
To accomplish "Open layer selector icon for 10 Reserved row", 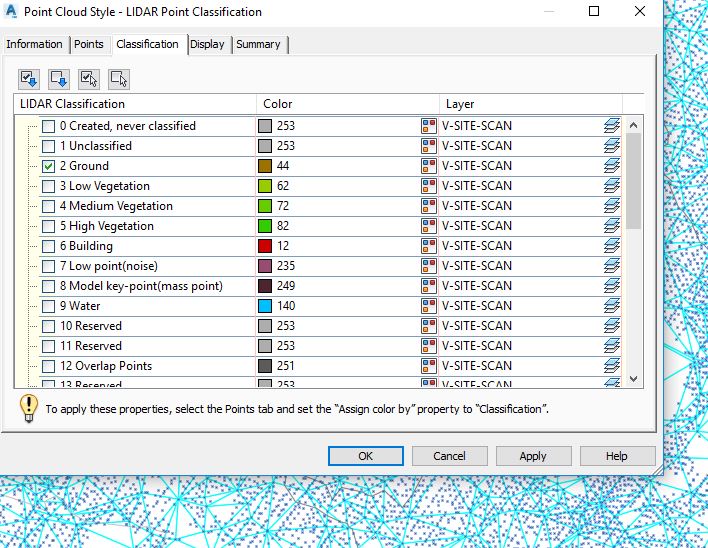I will pyautogui.click(x=612, y=325).
